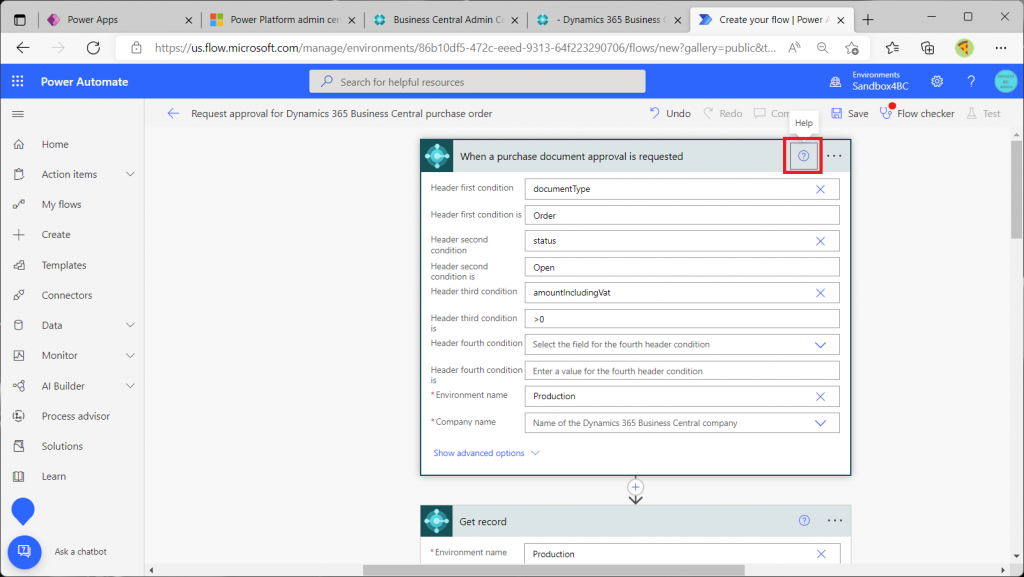
Task: Open Create in the sidebar
Action: click(x=56, y=234)
